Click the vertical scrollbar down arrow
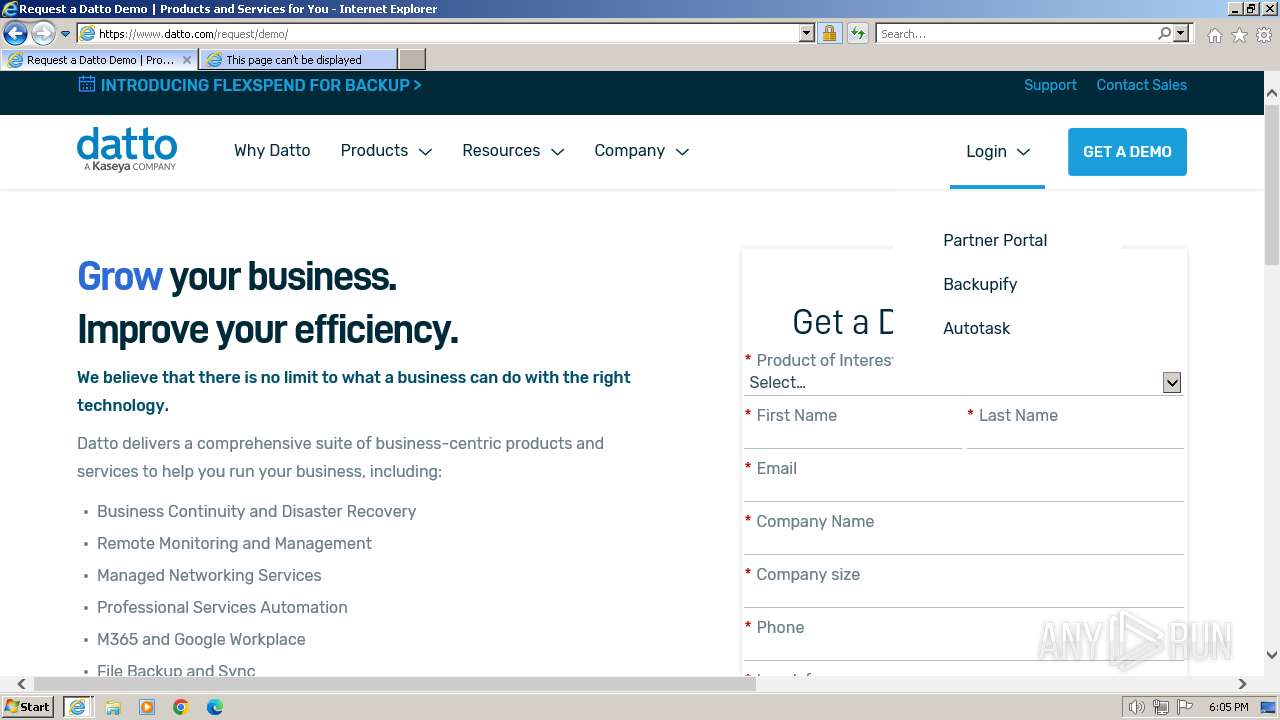 click(x=1272, y=655)
